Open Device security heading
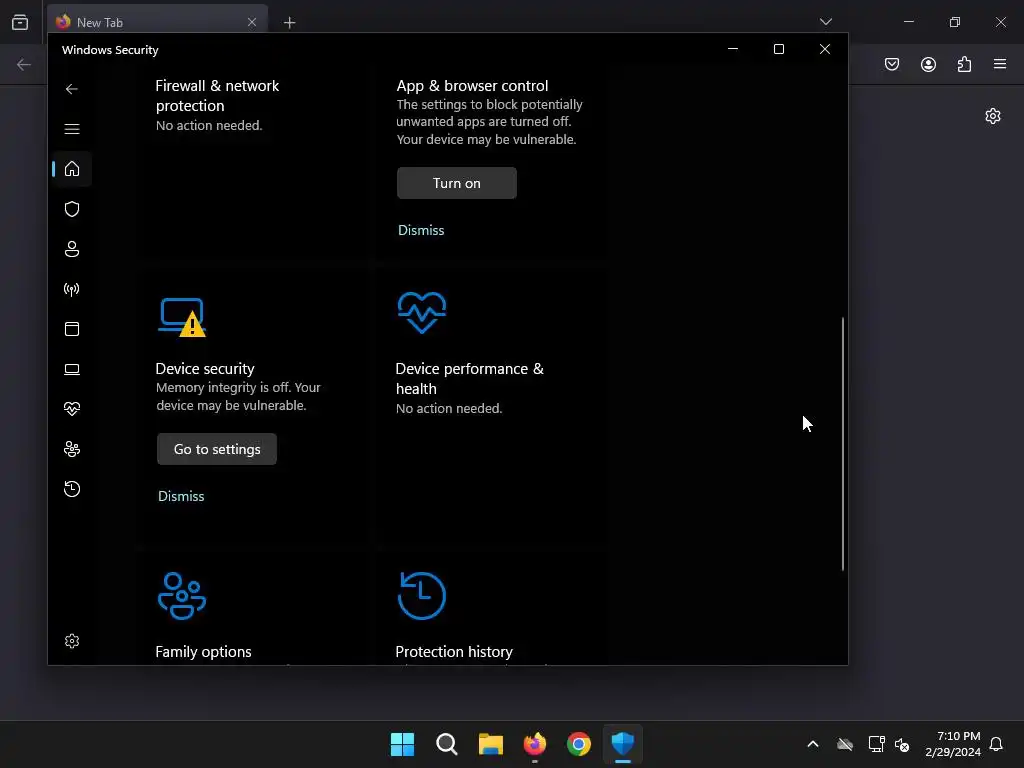Image resolution: width=1024 pixels, height=768 pixels. pos(205,369)
